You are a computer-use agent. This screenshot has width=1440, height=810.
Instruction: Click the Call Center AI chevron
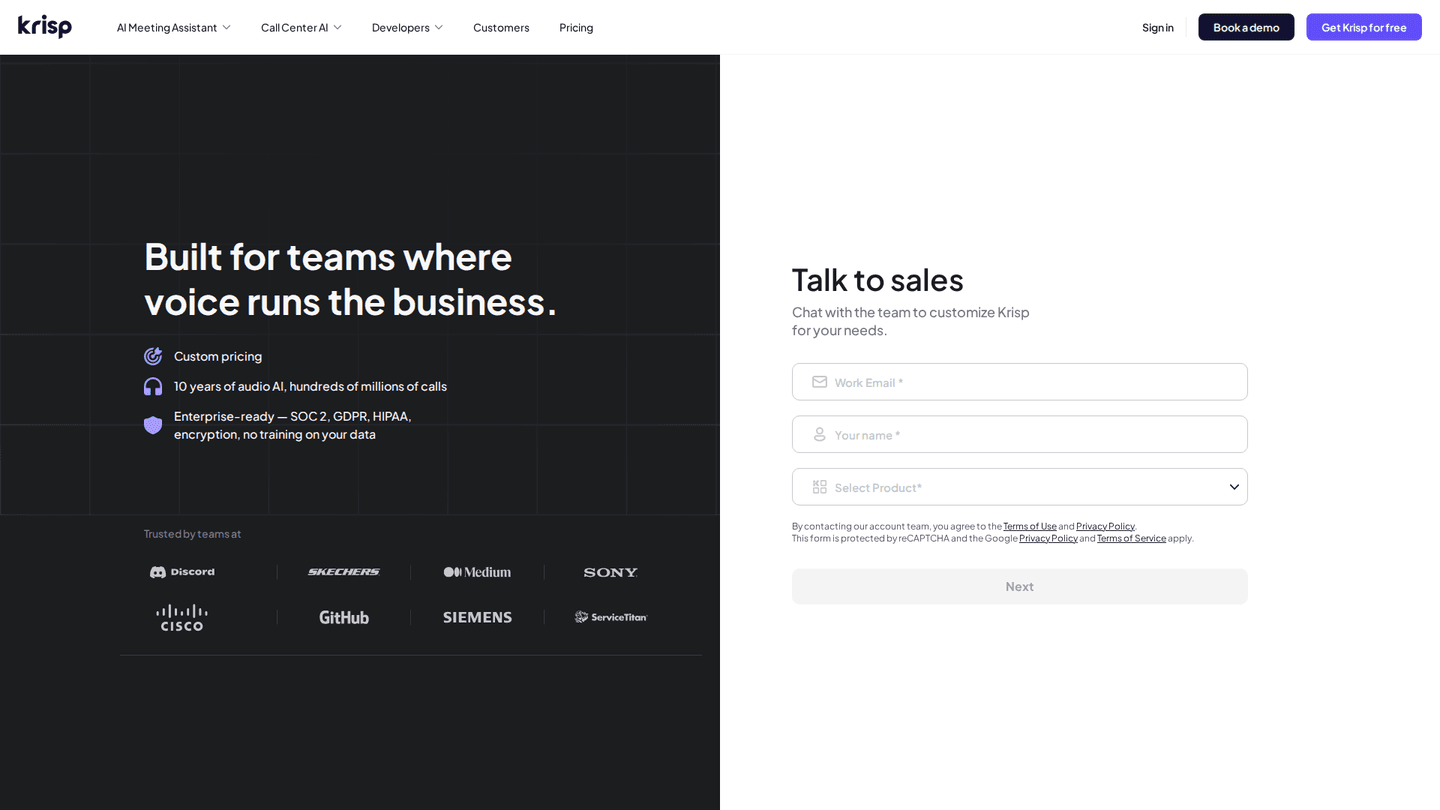pos(337,28)
